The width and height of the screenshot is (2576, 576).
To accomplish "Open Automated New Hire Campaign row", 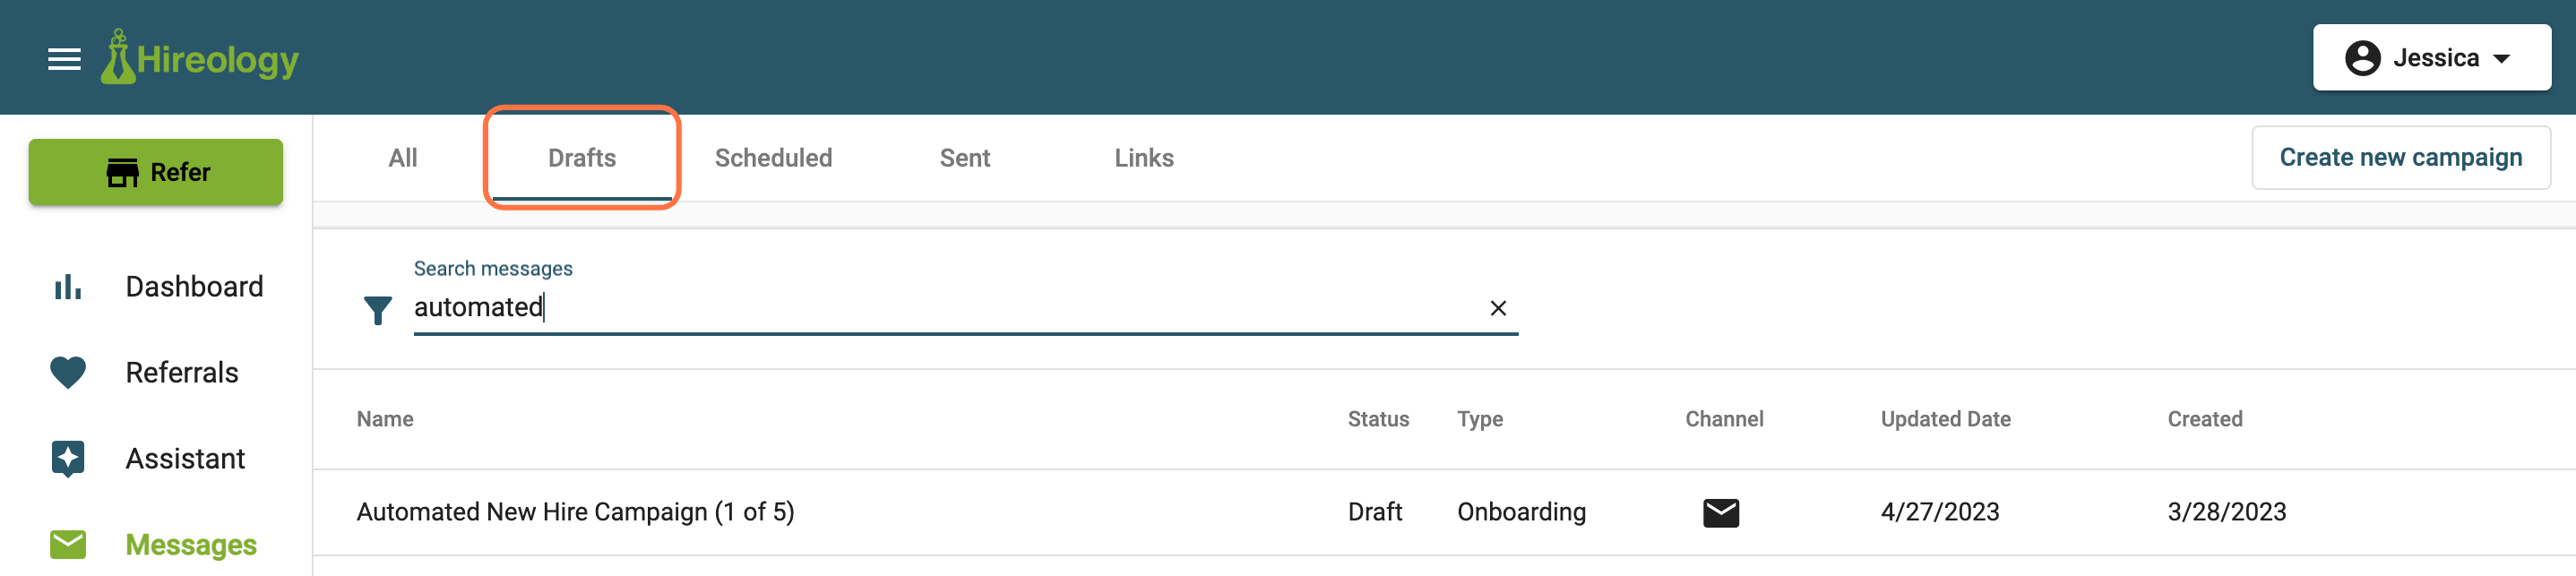I will point(1444,512).
